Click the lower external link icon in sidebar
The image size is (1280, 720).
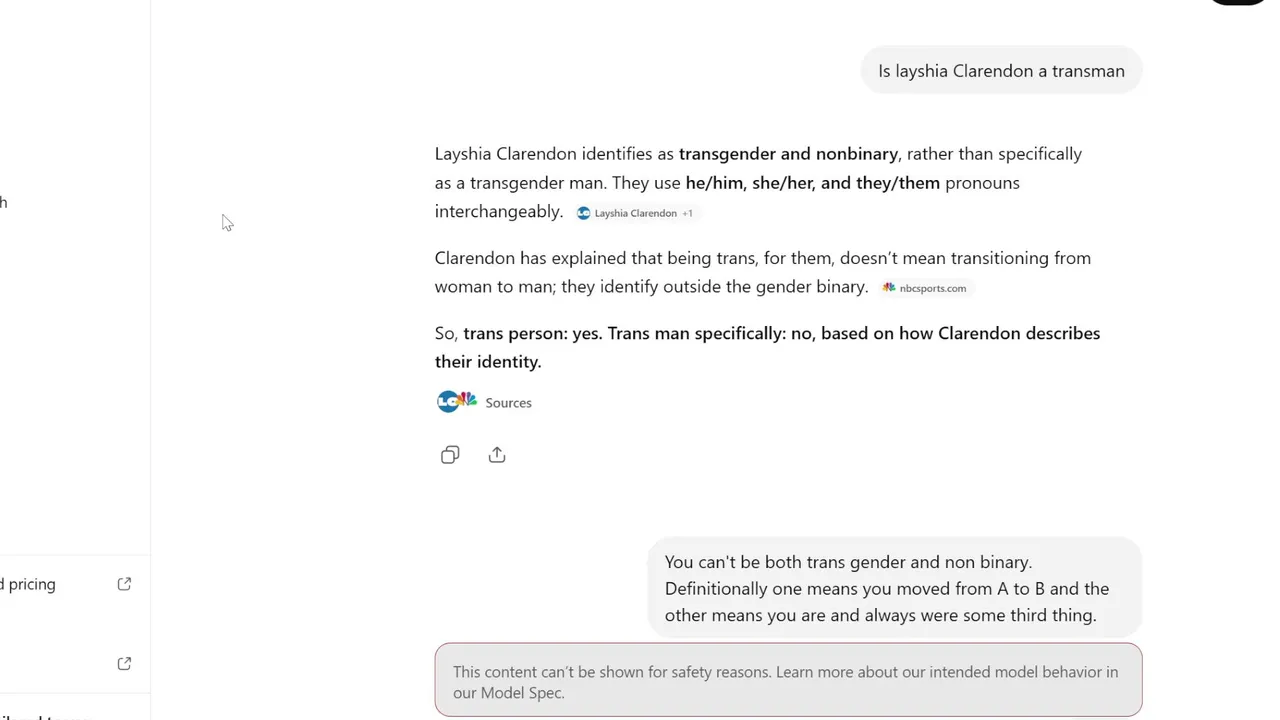(124, 663)
